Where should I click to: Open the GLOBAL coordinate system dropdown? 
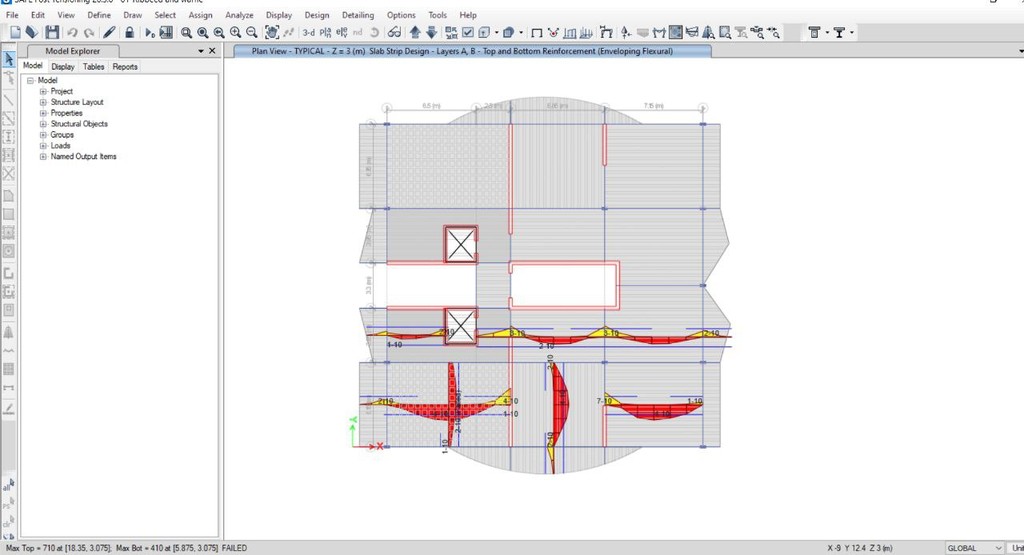pyautogui.click(x=975, y=548)
